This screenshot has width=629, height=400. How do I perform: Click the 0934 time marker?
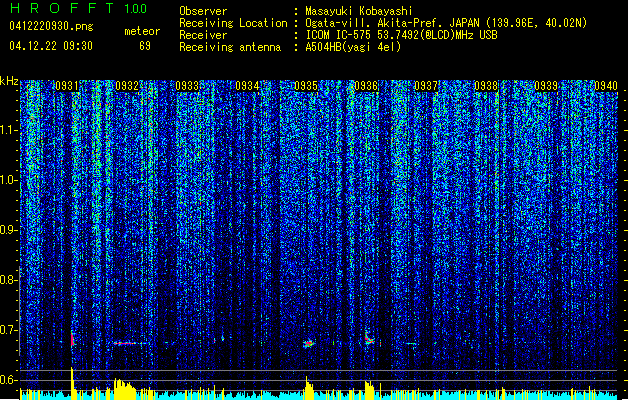tap(247, 86)
